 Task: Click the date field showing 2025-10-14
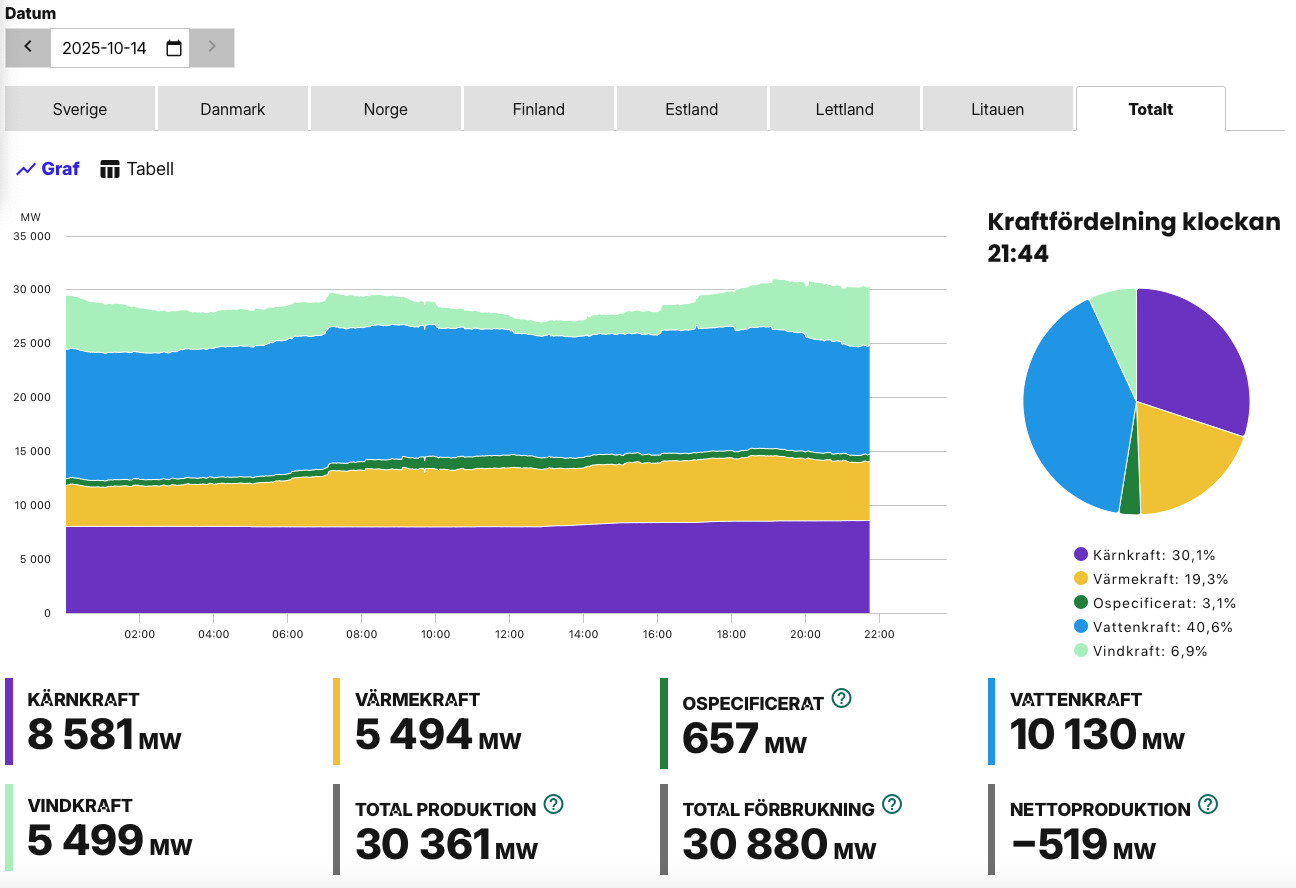pyautogui.click(x=104, y=48)
